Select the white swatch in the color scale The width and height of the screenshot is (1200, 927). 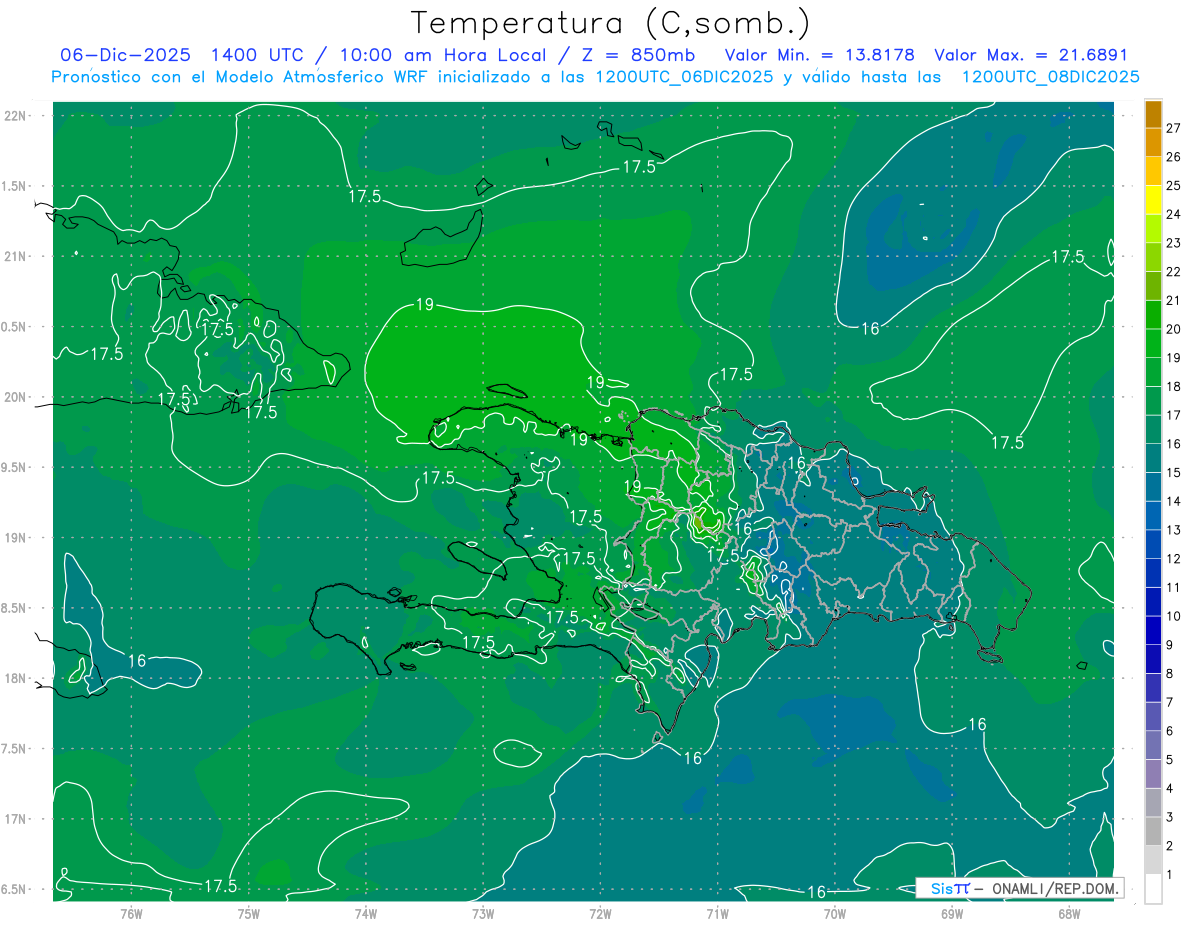point(1153,888)
